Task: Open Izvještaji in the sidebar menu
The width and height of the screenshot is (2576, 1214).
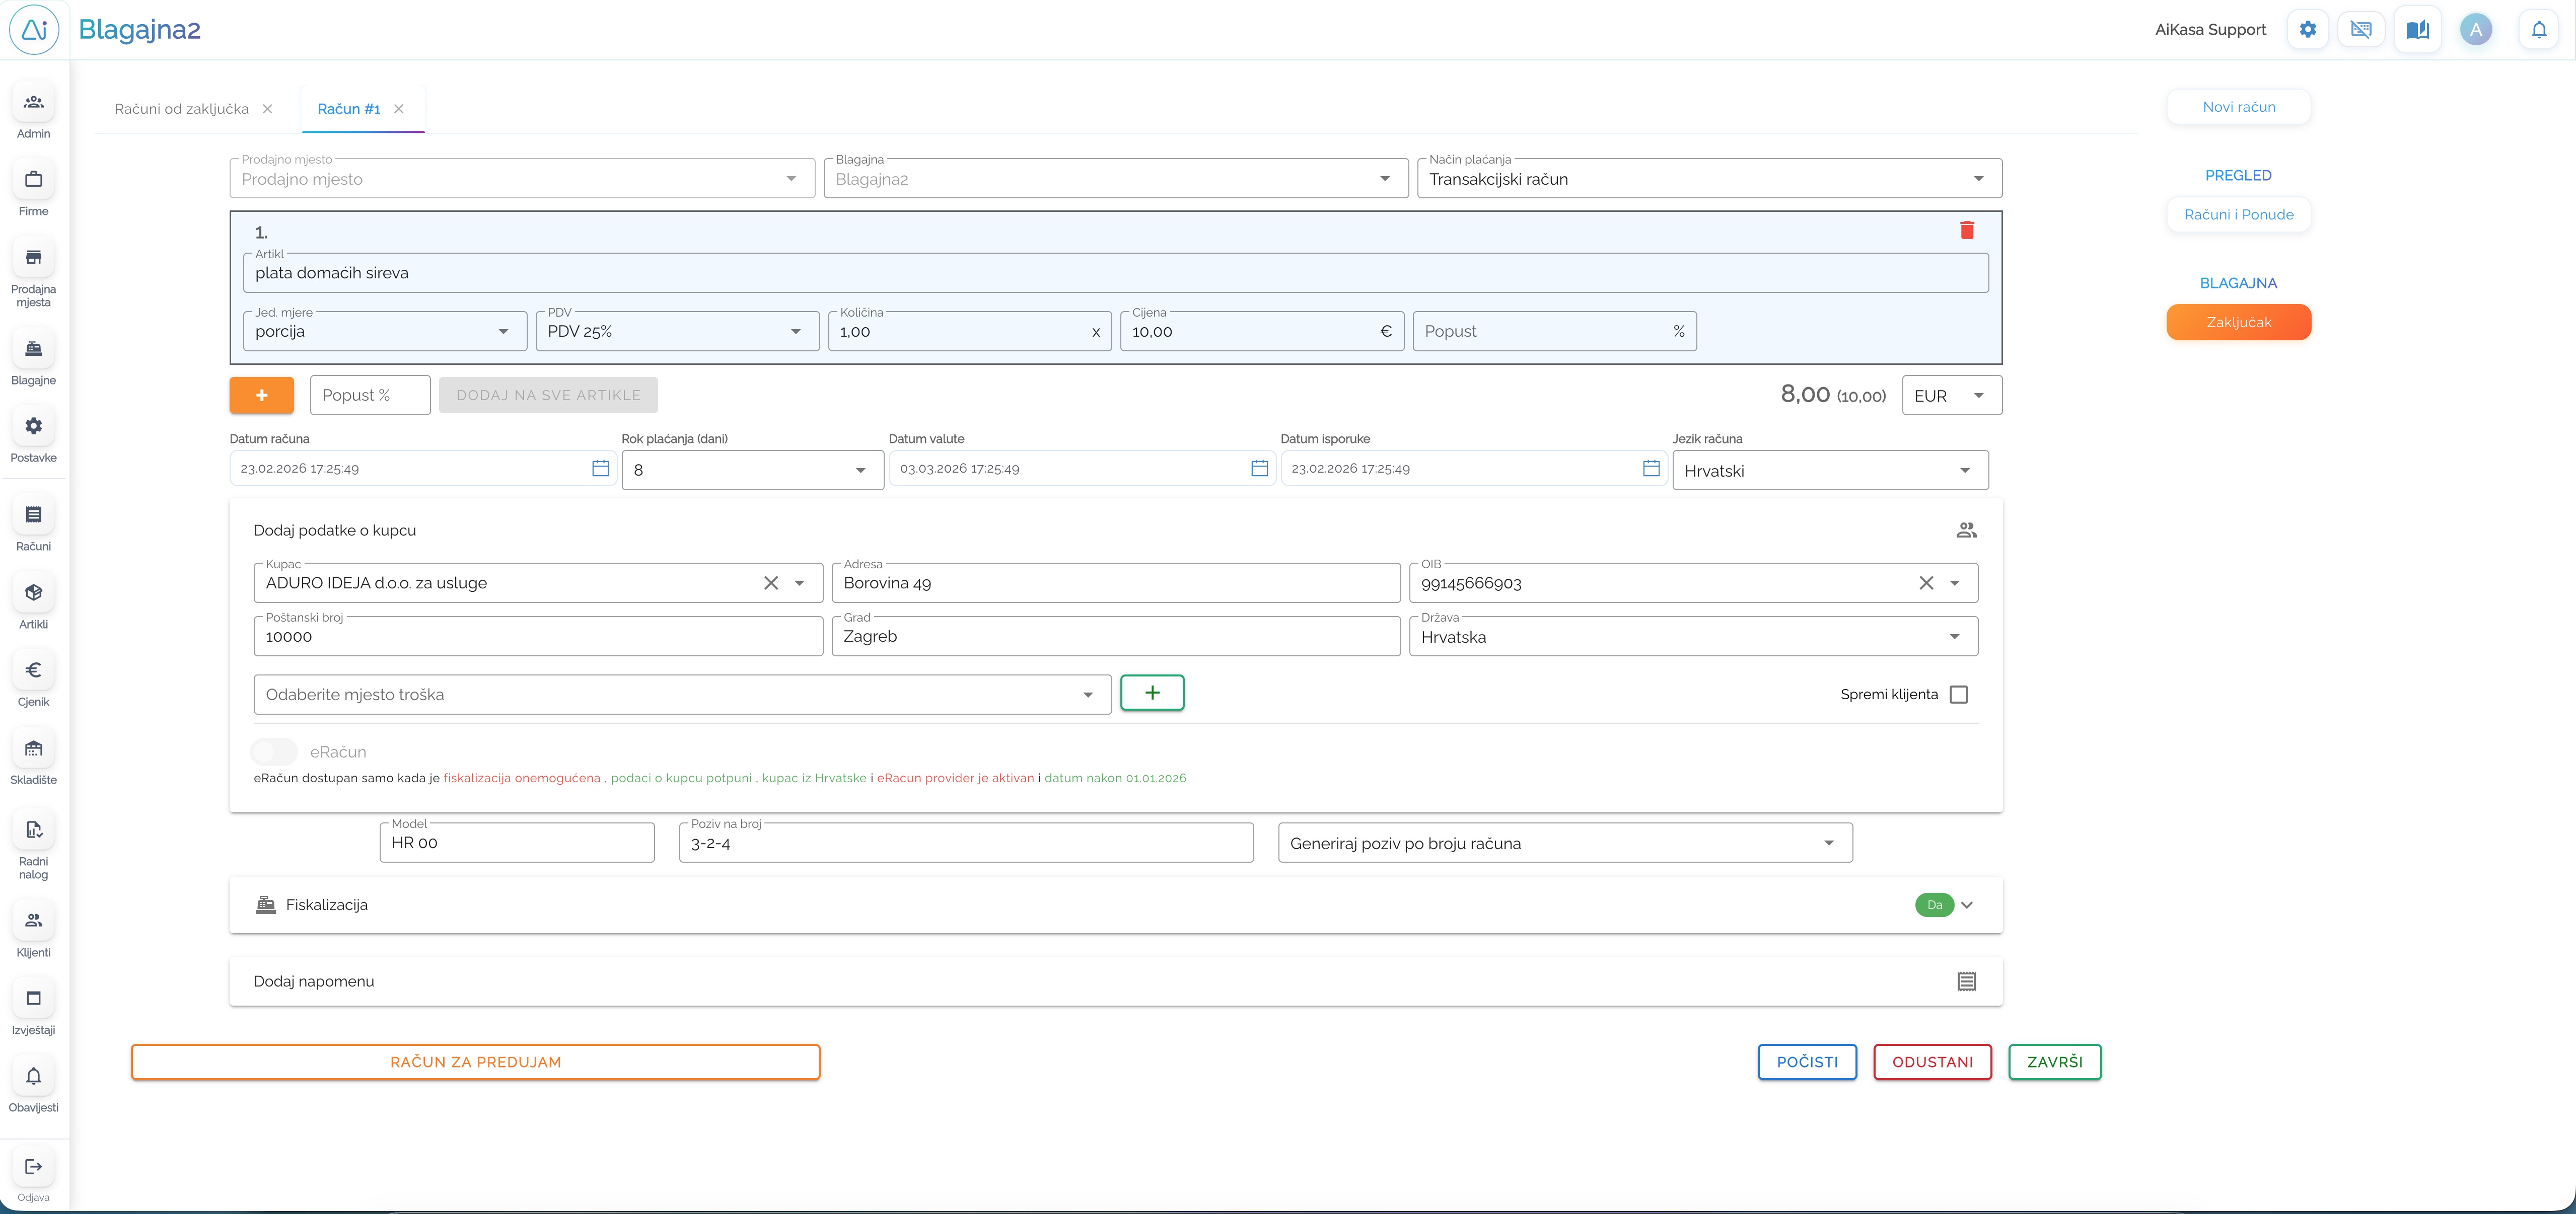Action: point(33,999)
